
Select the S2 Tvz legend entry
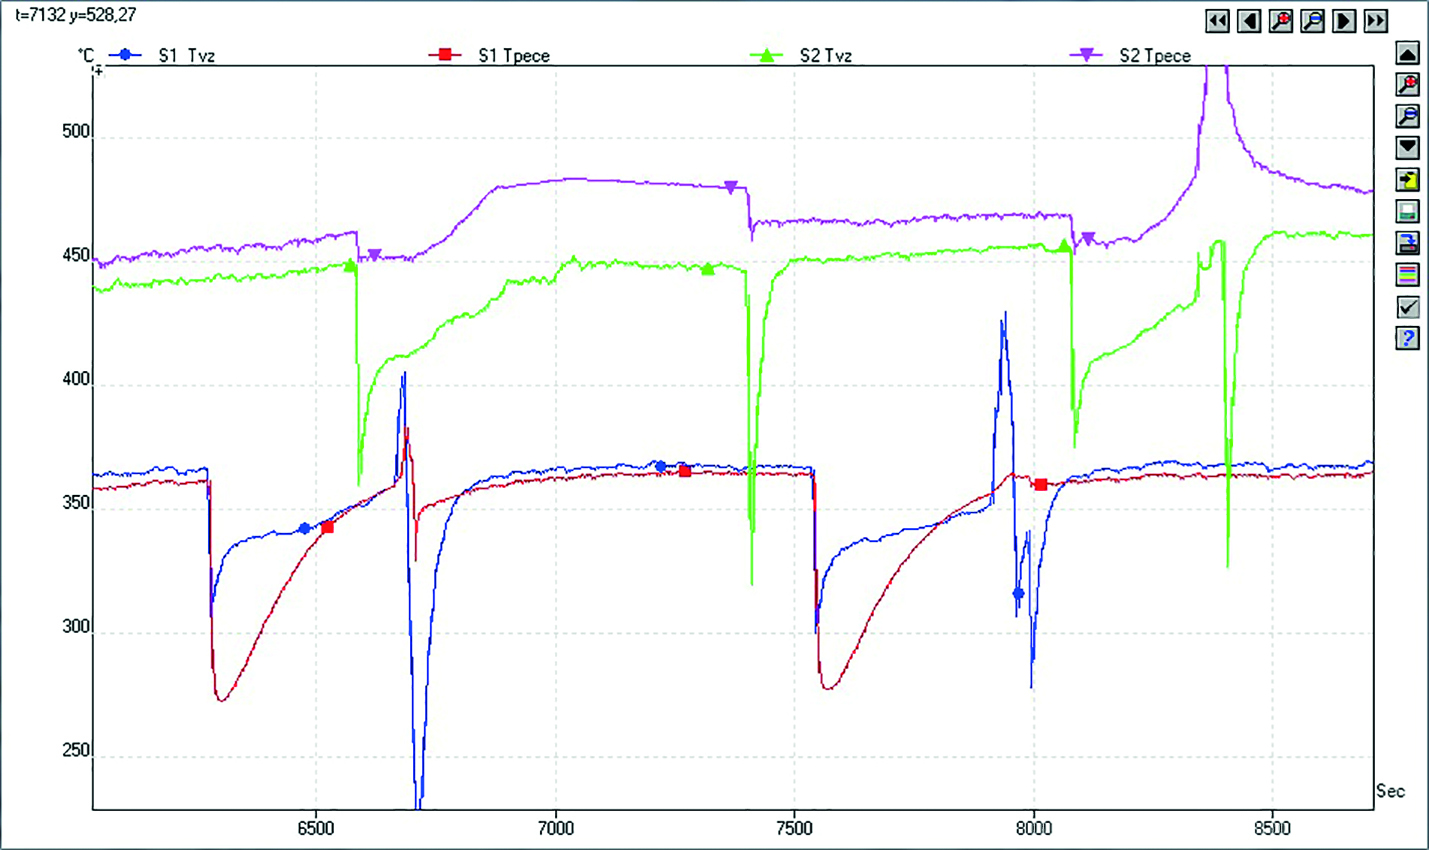click(826, 56)
